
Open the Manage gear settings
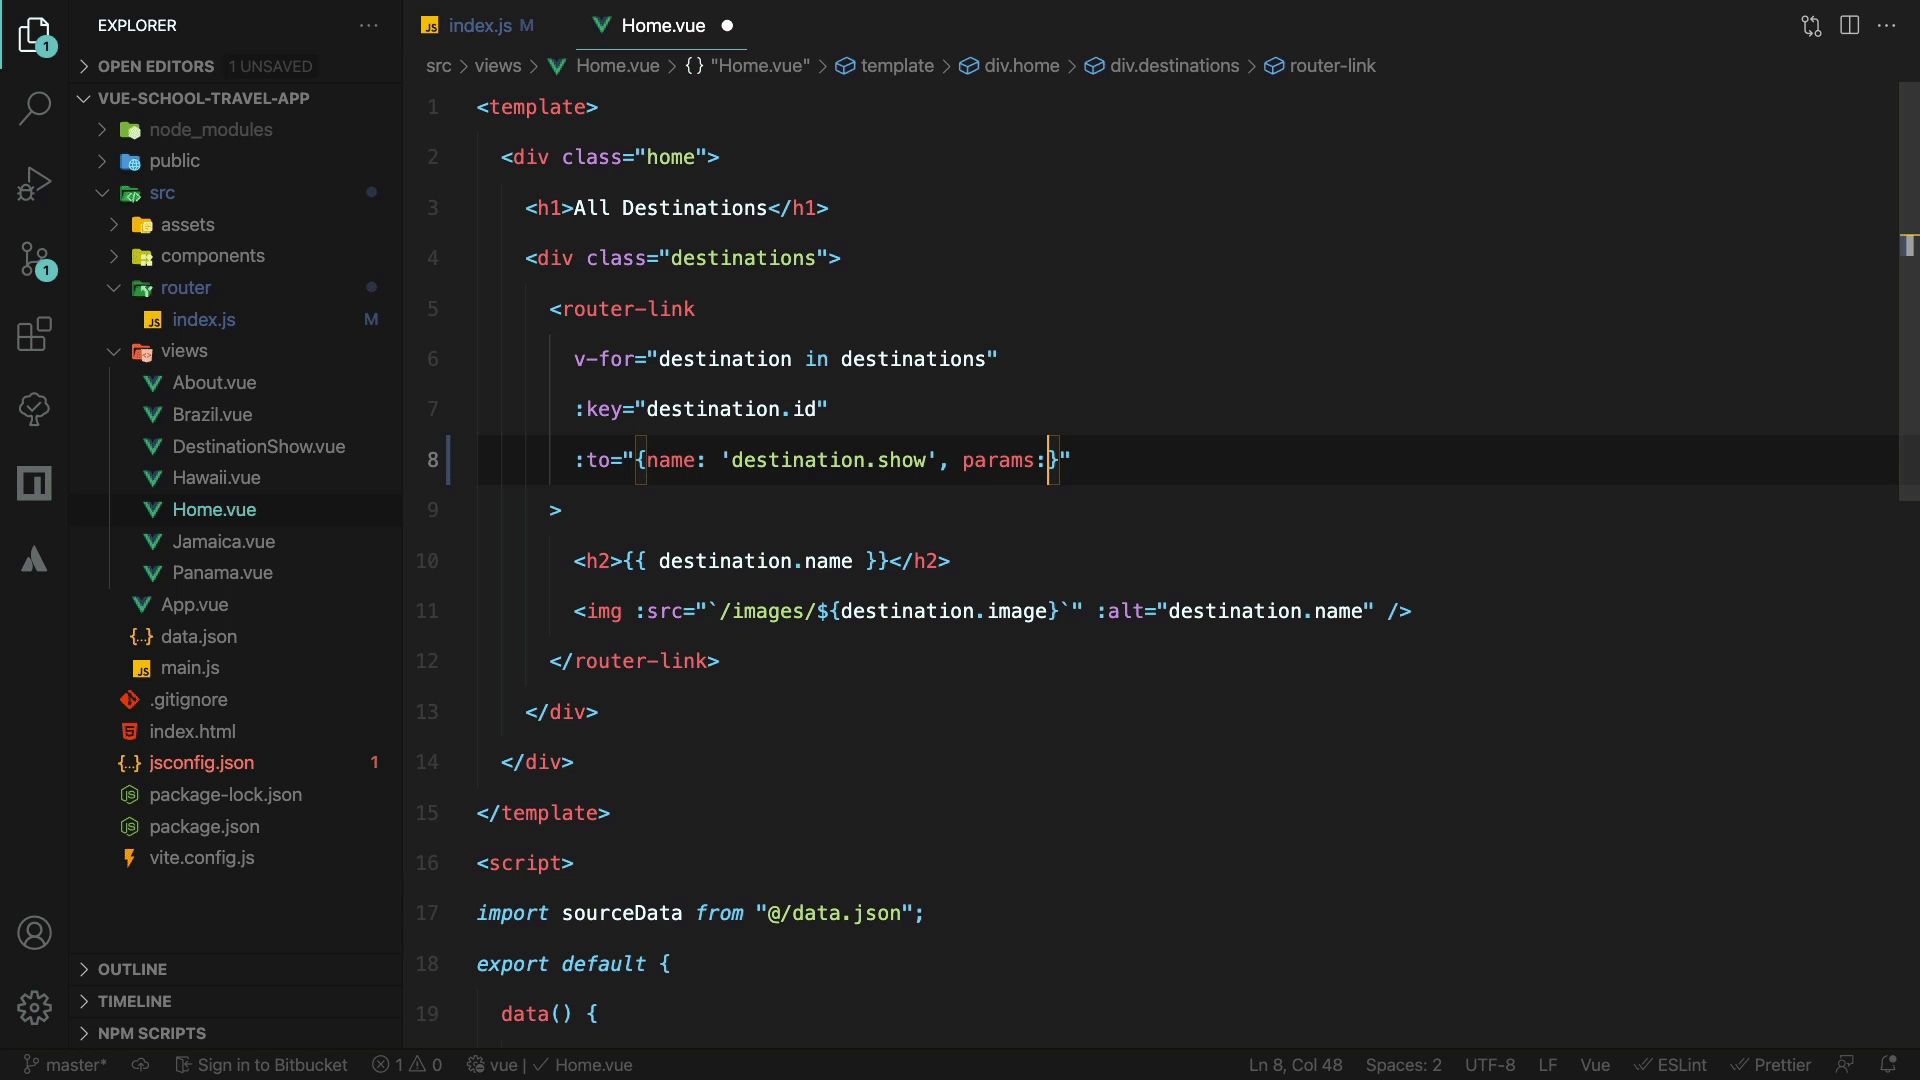click(x=35, y=1007)
